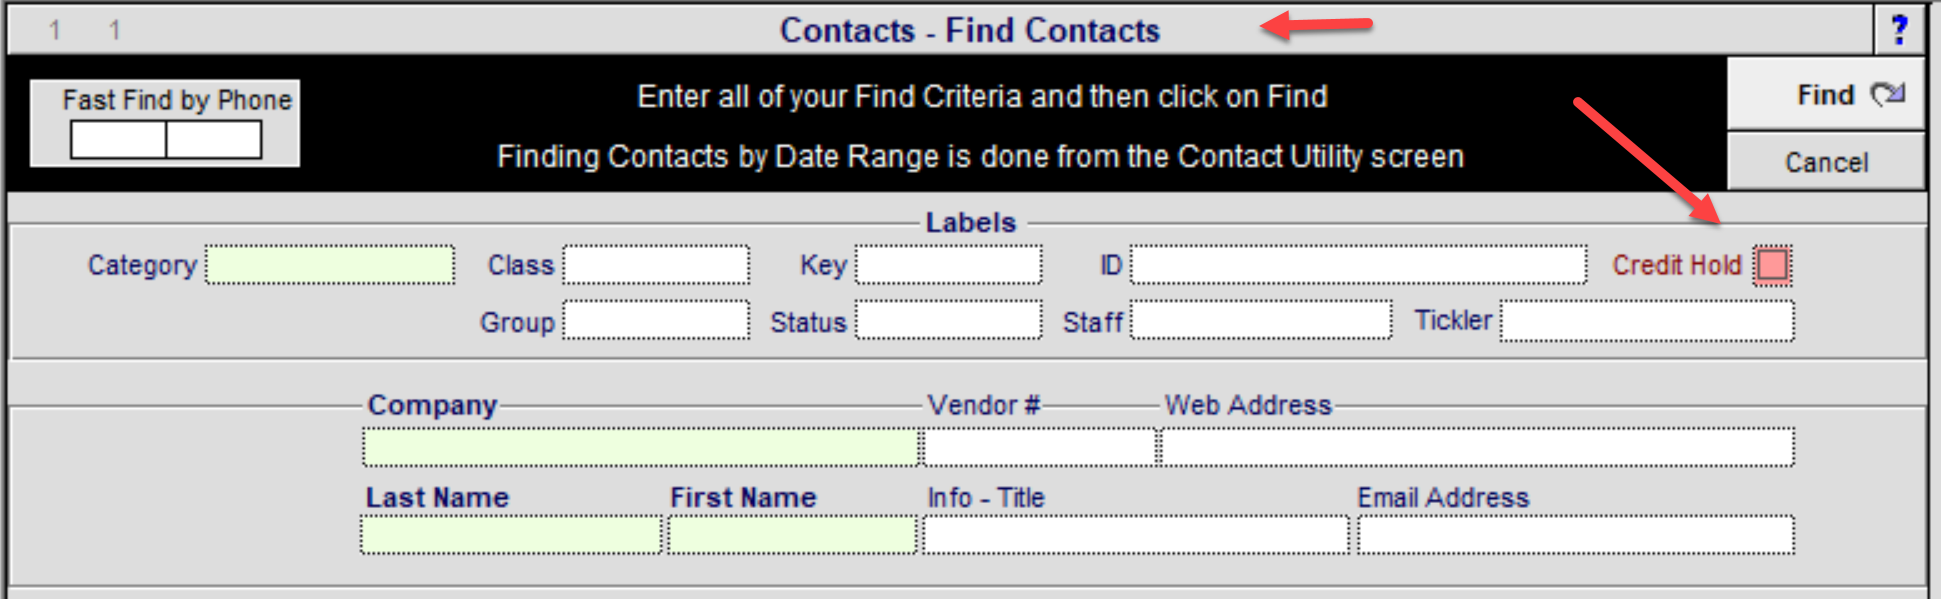Click the Find button
Screen dimensions: 1941x599
(x=1826, y=94)
